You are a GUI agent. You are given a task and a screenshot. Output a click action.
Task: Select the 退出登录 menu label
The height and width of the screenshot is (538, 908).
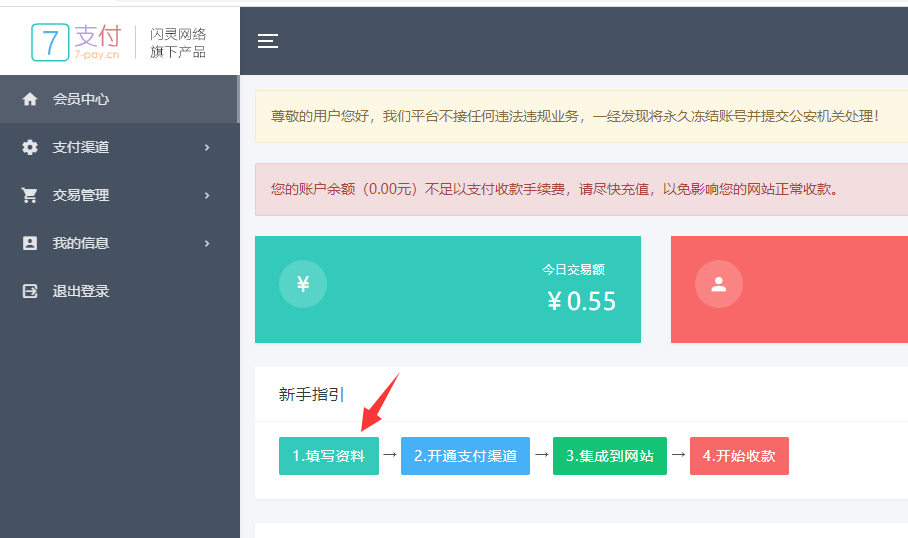(x=81, y=291)
